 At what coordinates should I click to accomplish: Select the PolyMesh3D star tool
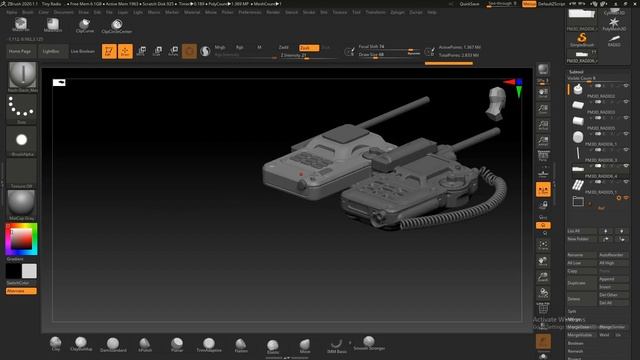coord(614,24)
